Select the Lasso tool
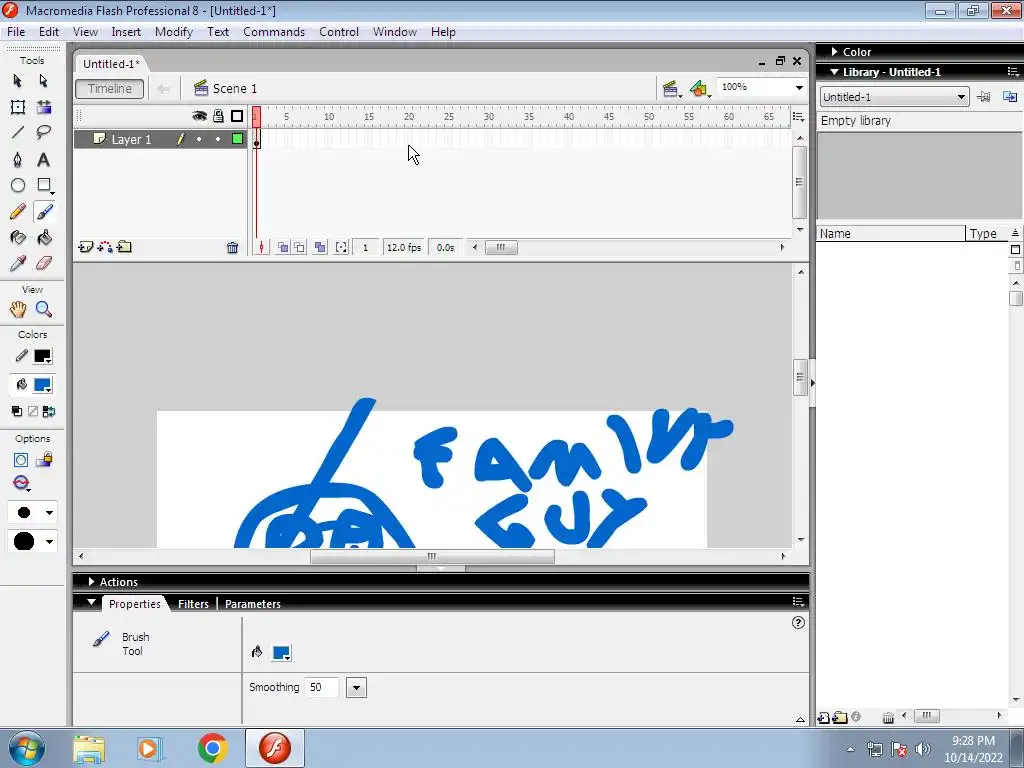 pos(44,133)
